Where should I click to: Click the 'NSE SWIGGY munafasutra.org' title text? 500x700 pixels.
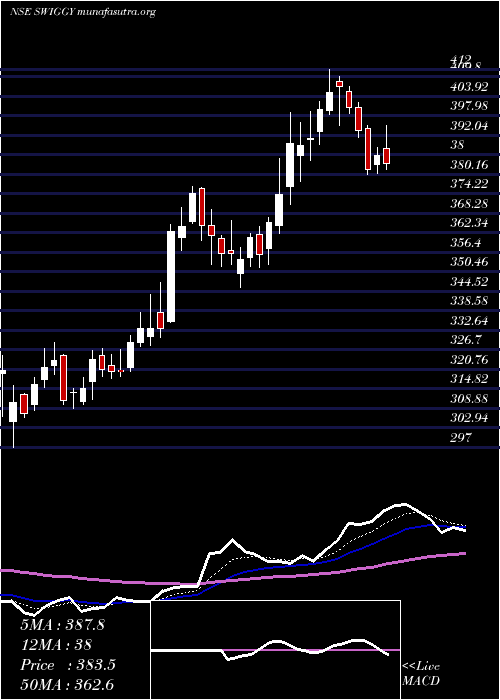click(83, 12)
